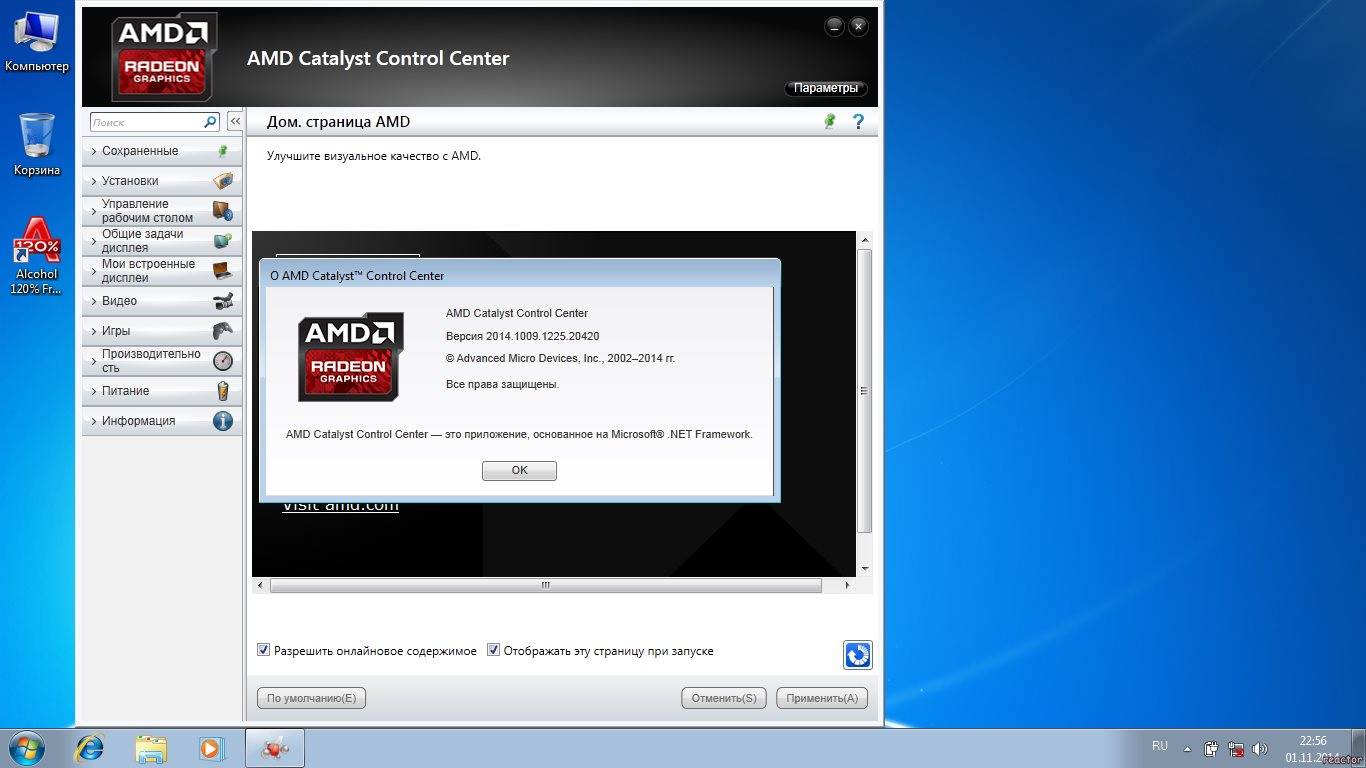Open help via the question mark icon
Viewport: 1366px width, 768px height.
tap(858, 121)
